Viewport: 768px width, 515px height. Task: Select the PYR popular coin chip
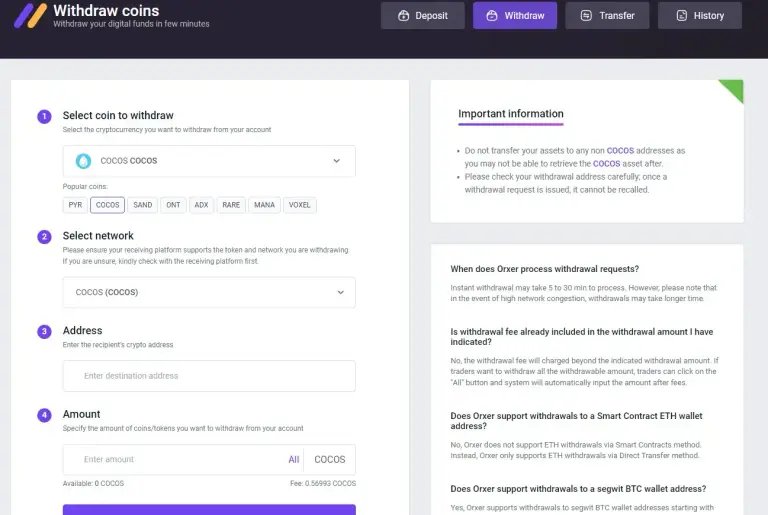click(x=75, y=205)
